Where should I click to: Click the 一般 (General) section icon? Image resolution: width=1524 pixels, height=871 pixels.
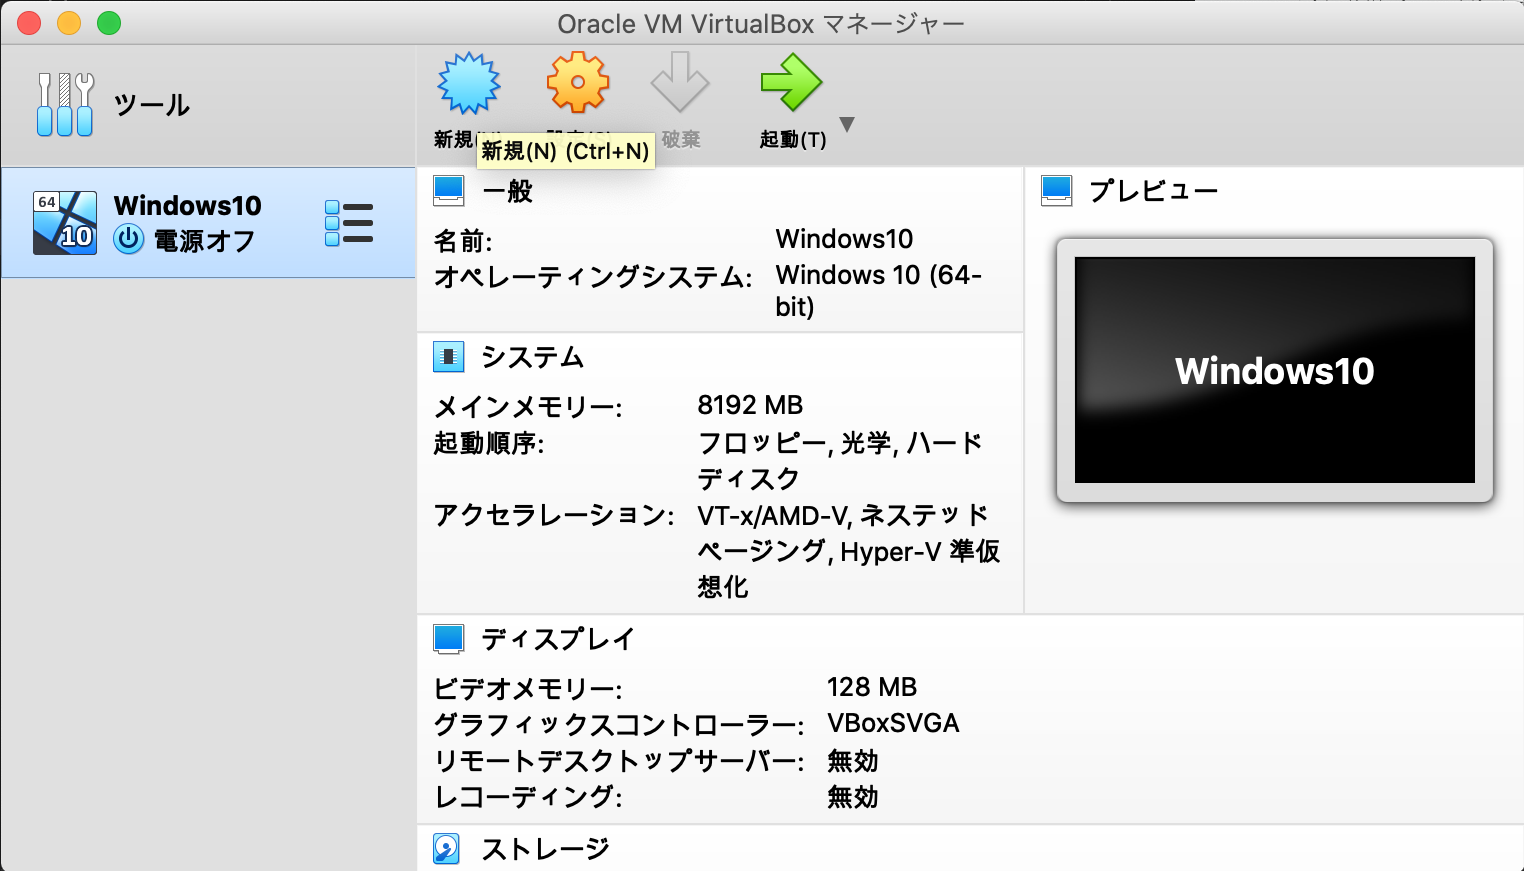[449, 189]
